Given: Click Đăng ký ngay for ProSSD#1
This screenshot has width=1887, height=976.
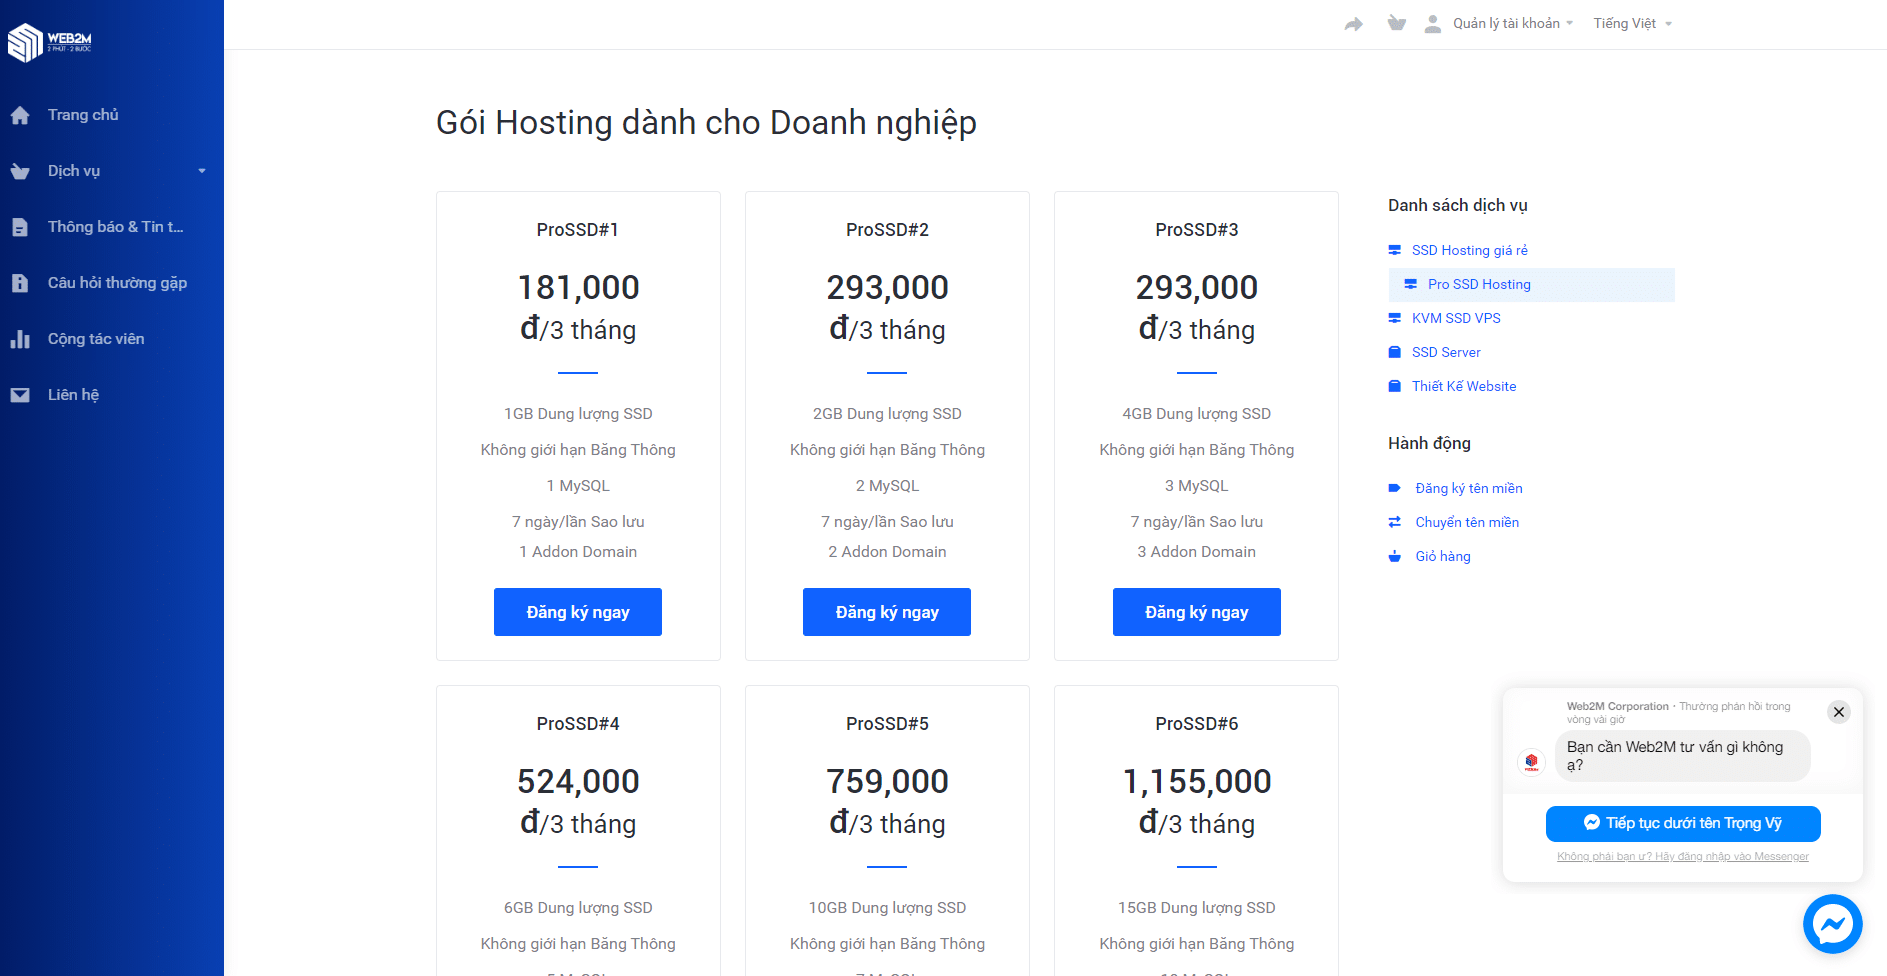Looking at the screenshot, I should click(578, 612).
